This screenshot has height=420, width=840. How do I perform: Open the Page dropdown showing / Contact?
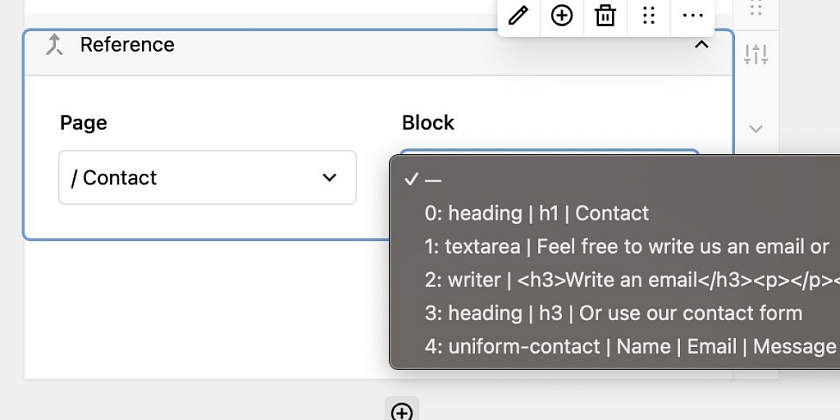tap(207, 177)
